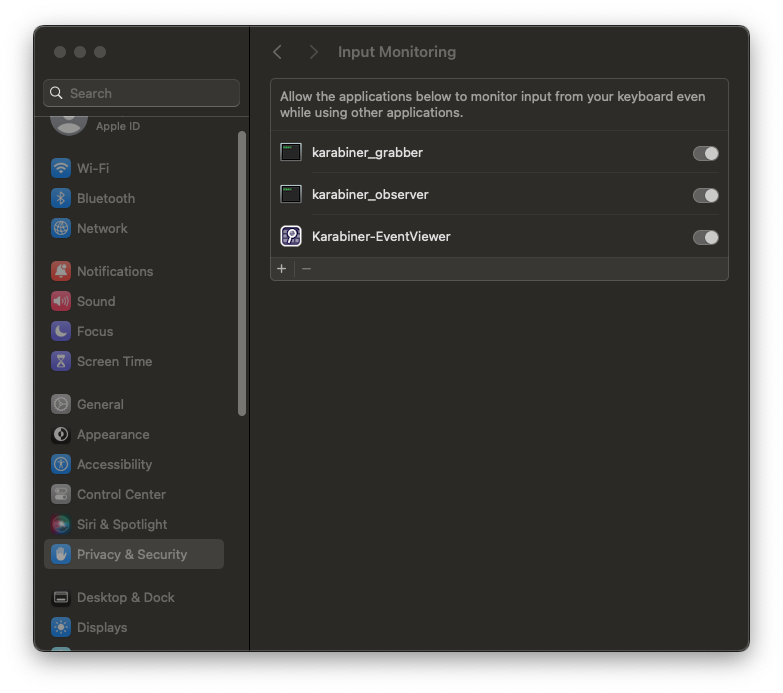Toggle karabiner_grabber input monitoring switch

(x=705, y=153)
